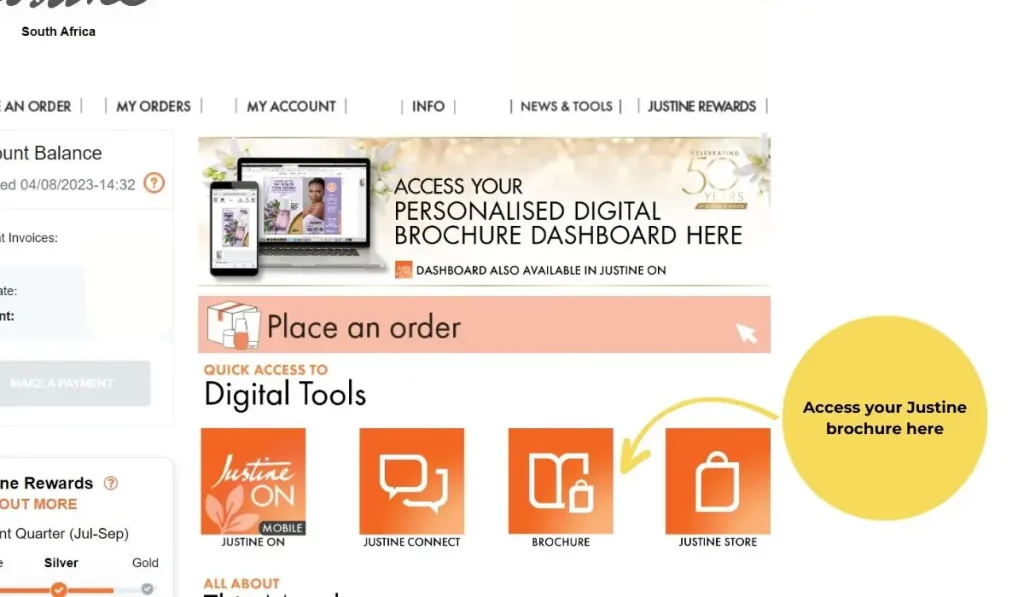Click the Place an order banner button
Image resolution: width=1024 pixels, height=597 pixels.
(484, 325)
